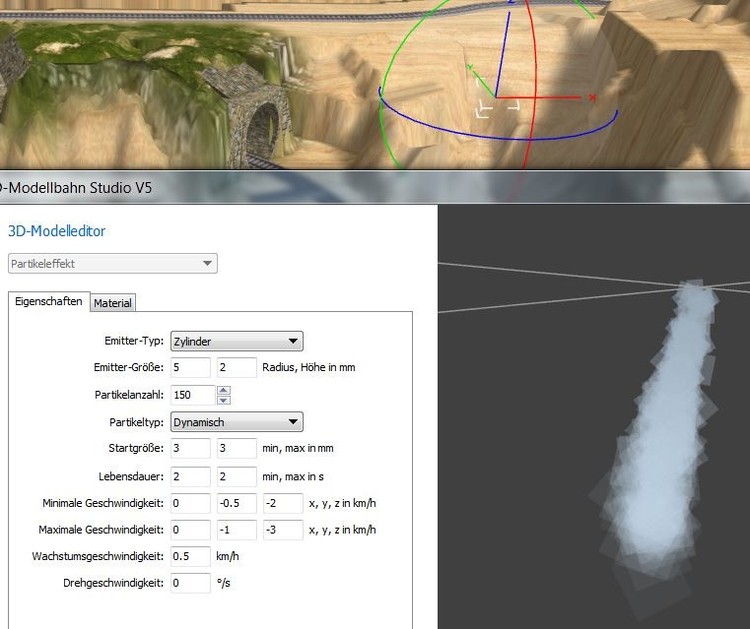This screenshot has width=750, height=629.
Task: Expand the Emitter-Typ Zylinder dropdown
Action: [x=236, y=341]
